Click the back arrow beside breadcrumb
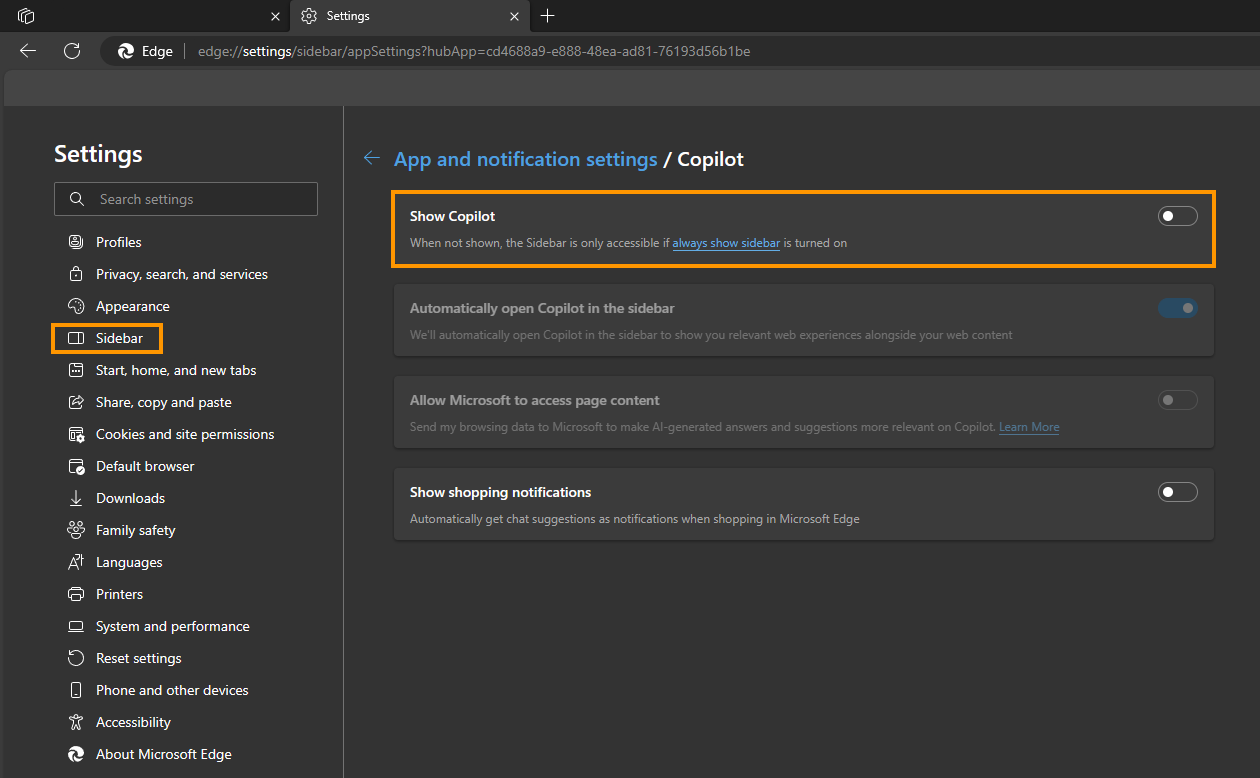The width and height of the screenshot is (1260, 778). [372, 158]
